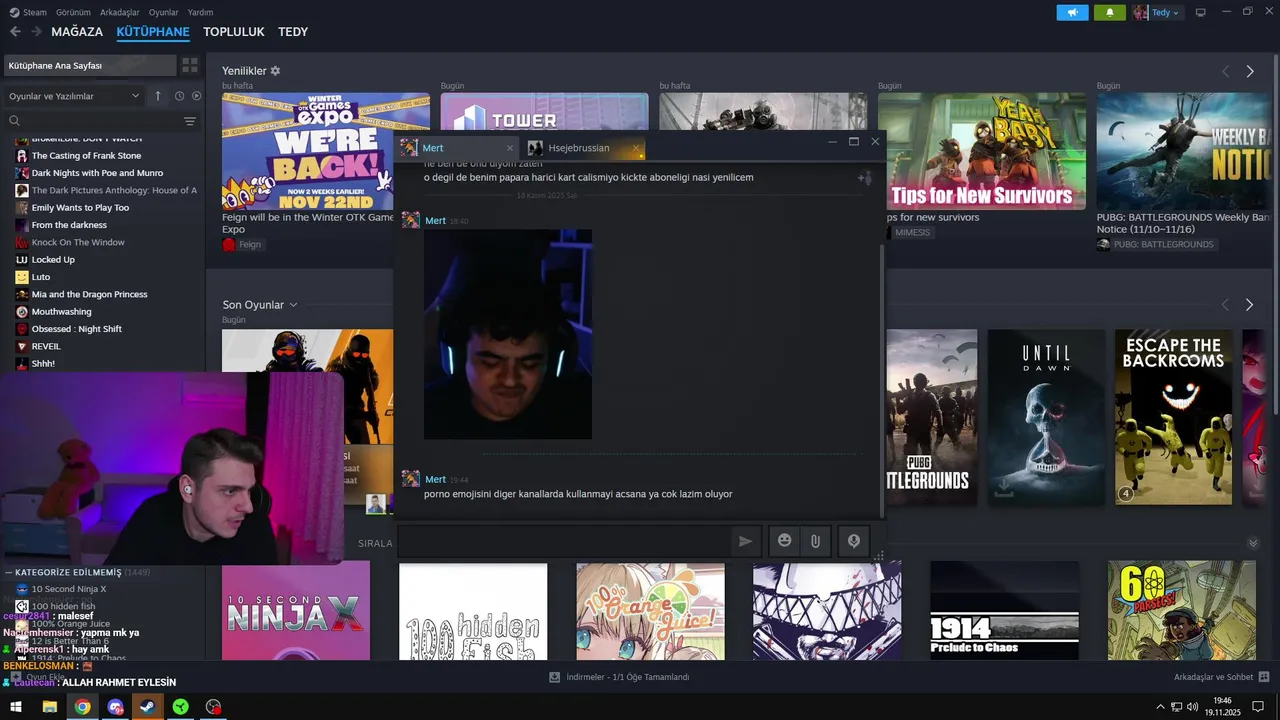The image size is (1280, 720).
Task: Open the Oyunlar menu
Action: click(164, 13)
